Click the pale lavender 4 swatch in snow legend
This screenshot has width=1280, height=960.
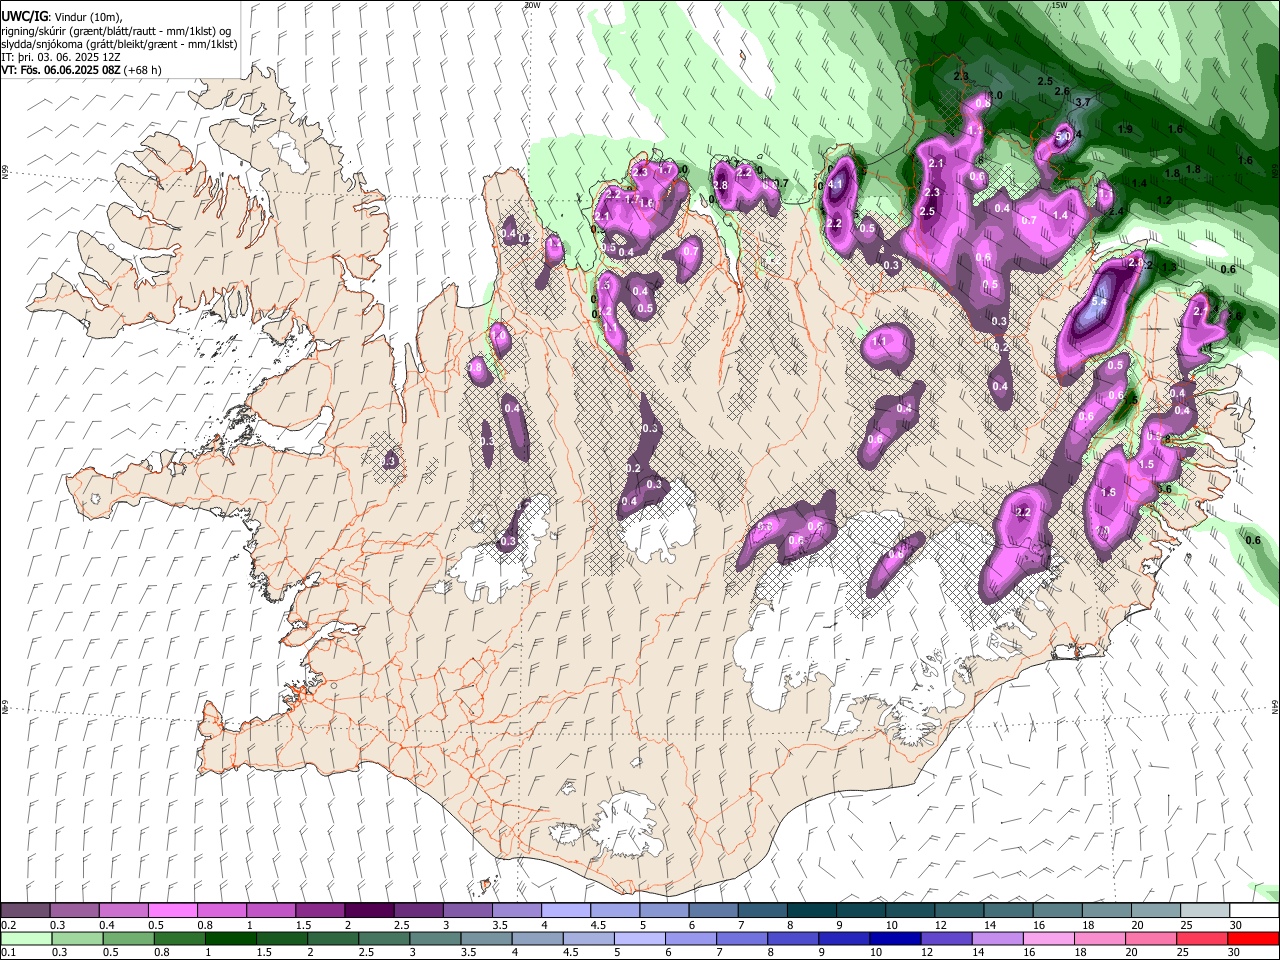[566, 911]
